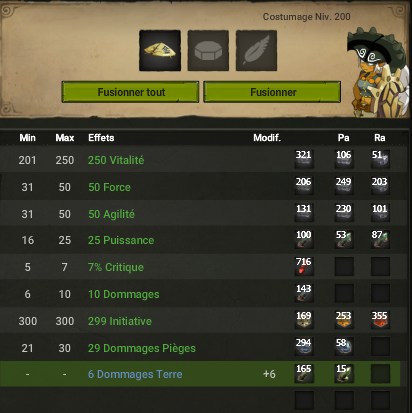Select the 6 Dommages Terre row

pos(200,374)
